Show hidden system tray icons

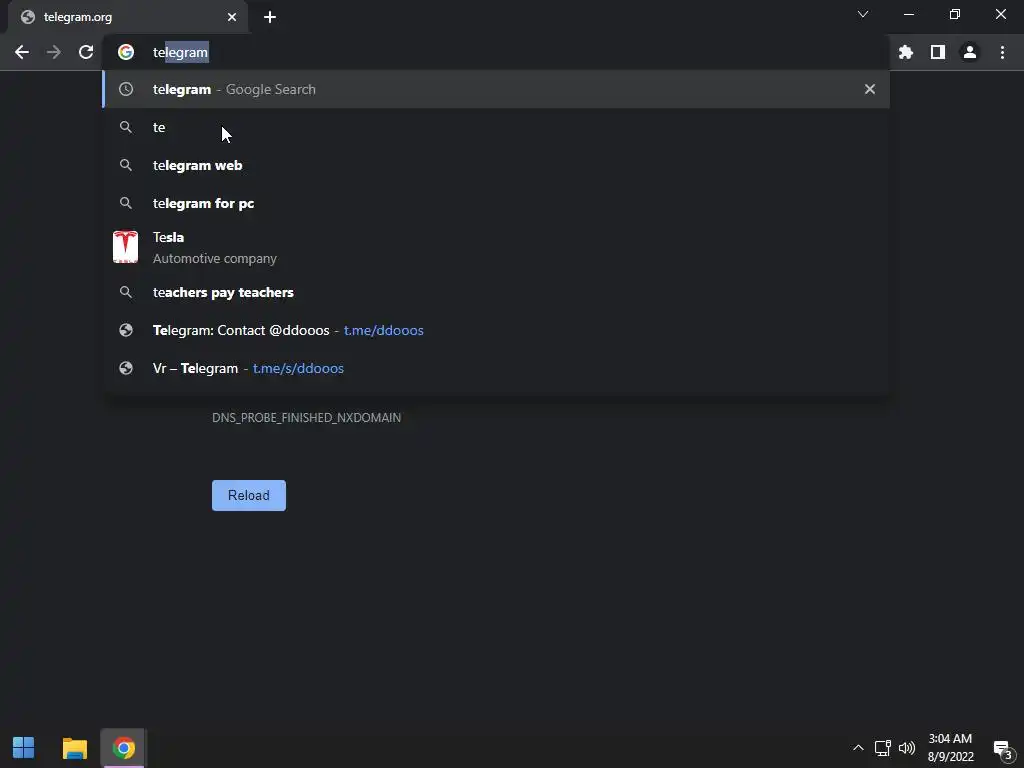tap(858, 748)
